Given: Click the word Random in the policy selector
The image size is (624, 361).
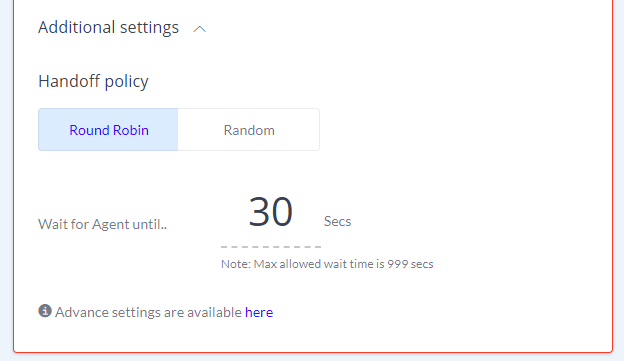Looking at the screenshot, I should (249, 130).
